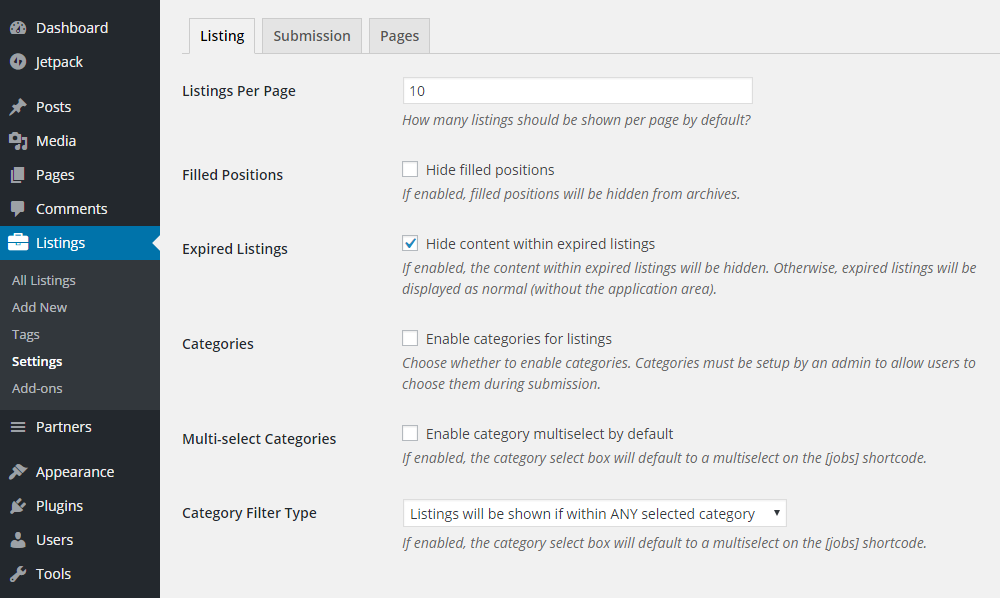Open the Media library icon
The width and height of the screenshot is (1000, 598).
pos(21,140)
